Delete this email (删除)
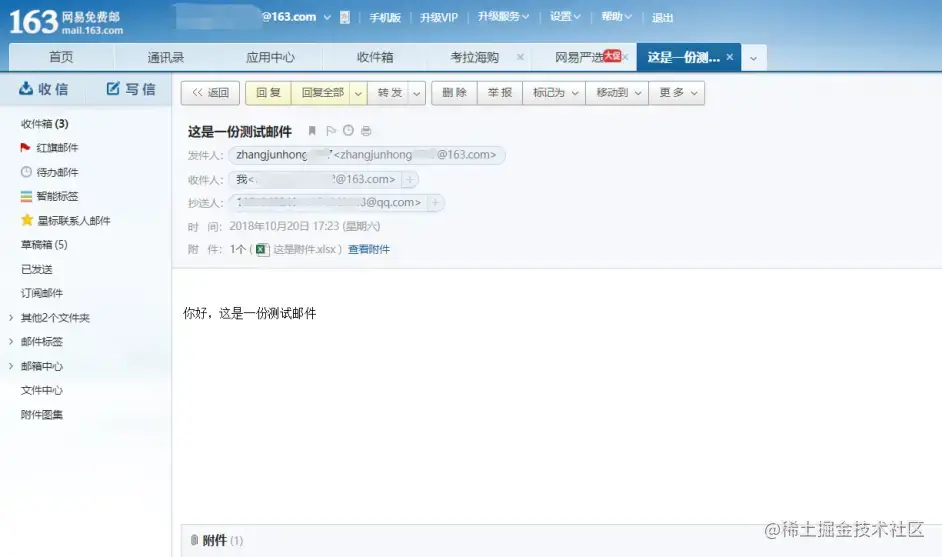This screenshot has width=942, height=557. (454, 93)
